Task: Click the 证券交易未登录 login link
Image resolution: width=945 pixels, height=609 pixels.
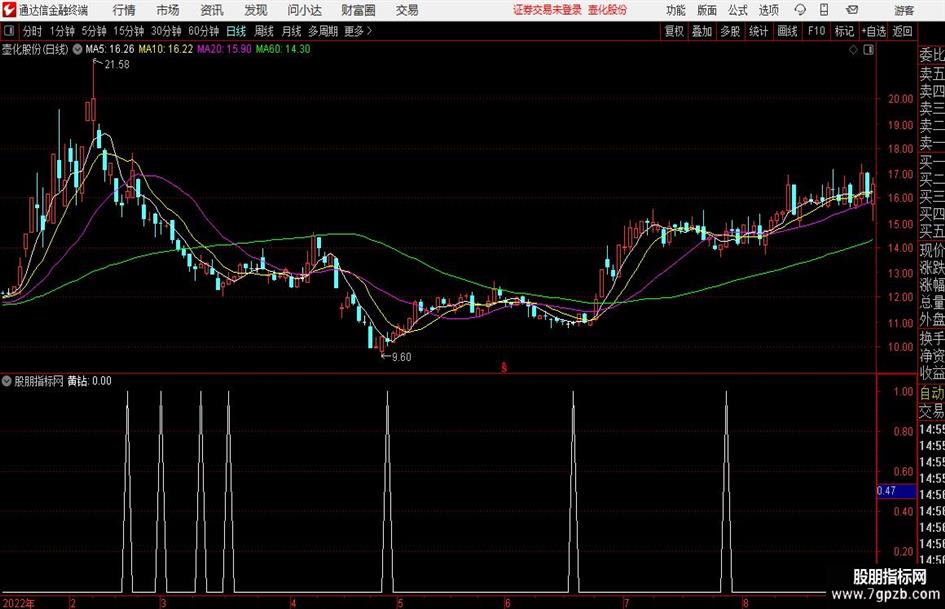Action: 547,10
